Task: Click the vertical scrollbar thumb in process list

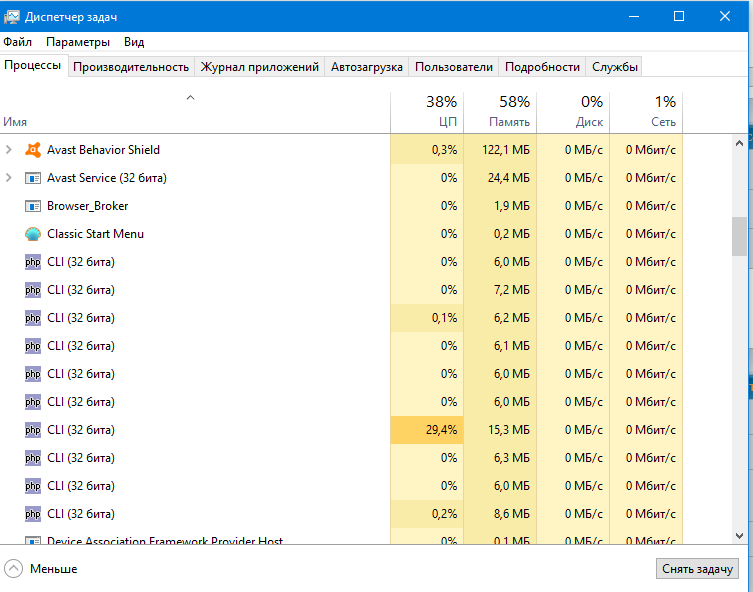Action: [739, 237]
